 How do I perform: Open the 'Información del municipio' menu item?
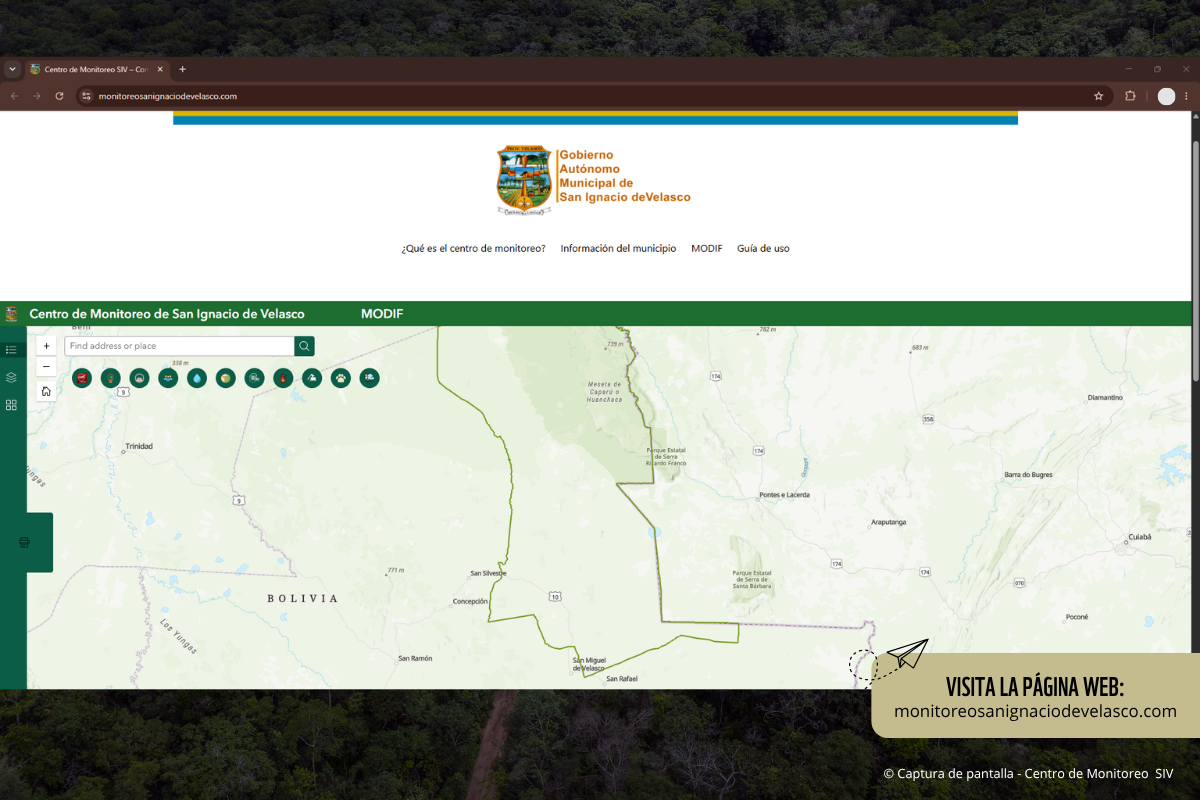click(618, 248)
